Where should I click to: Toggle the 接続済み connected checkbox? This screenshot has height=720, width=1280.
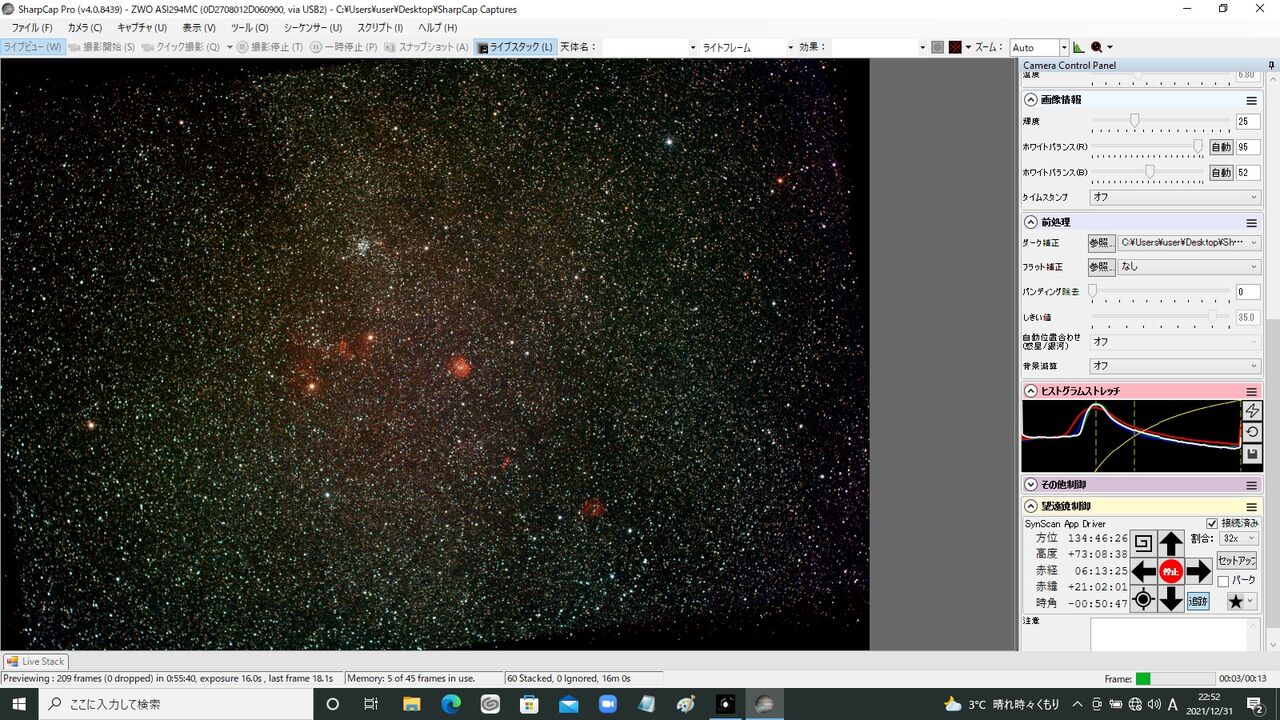point(1212,523)
